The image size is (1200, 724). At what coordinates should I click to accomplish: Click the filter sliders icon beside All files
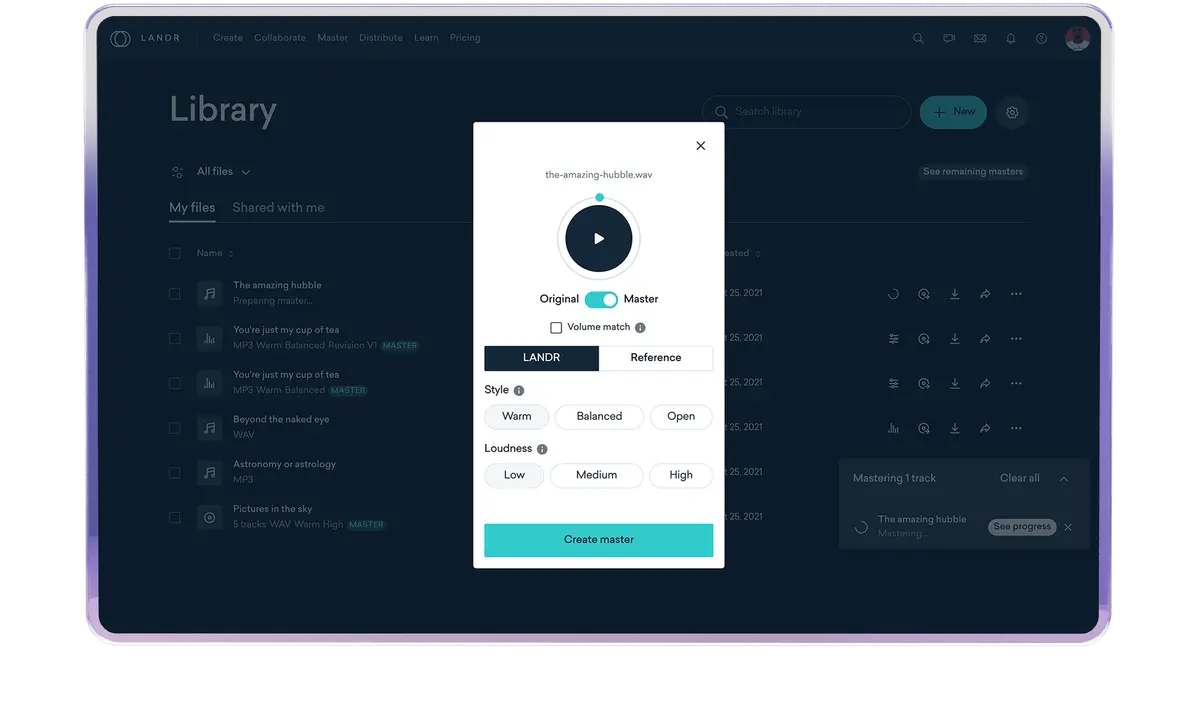(177, 172)
